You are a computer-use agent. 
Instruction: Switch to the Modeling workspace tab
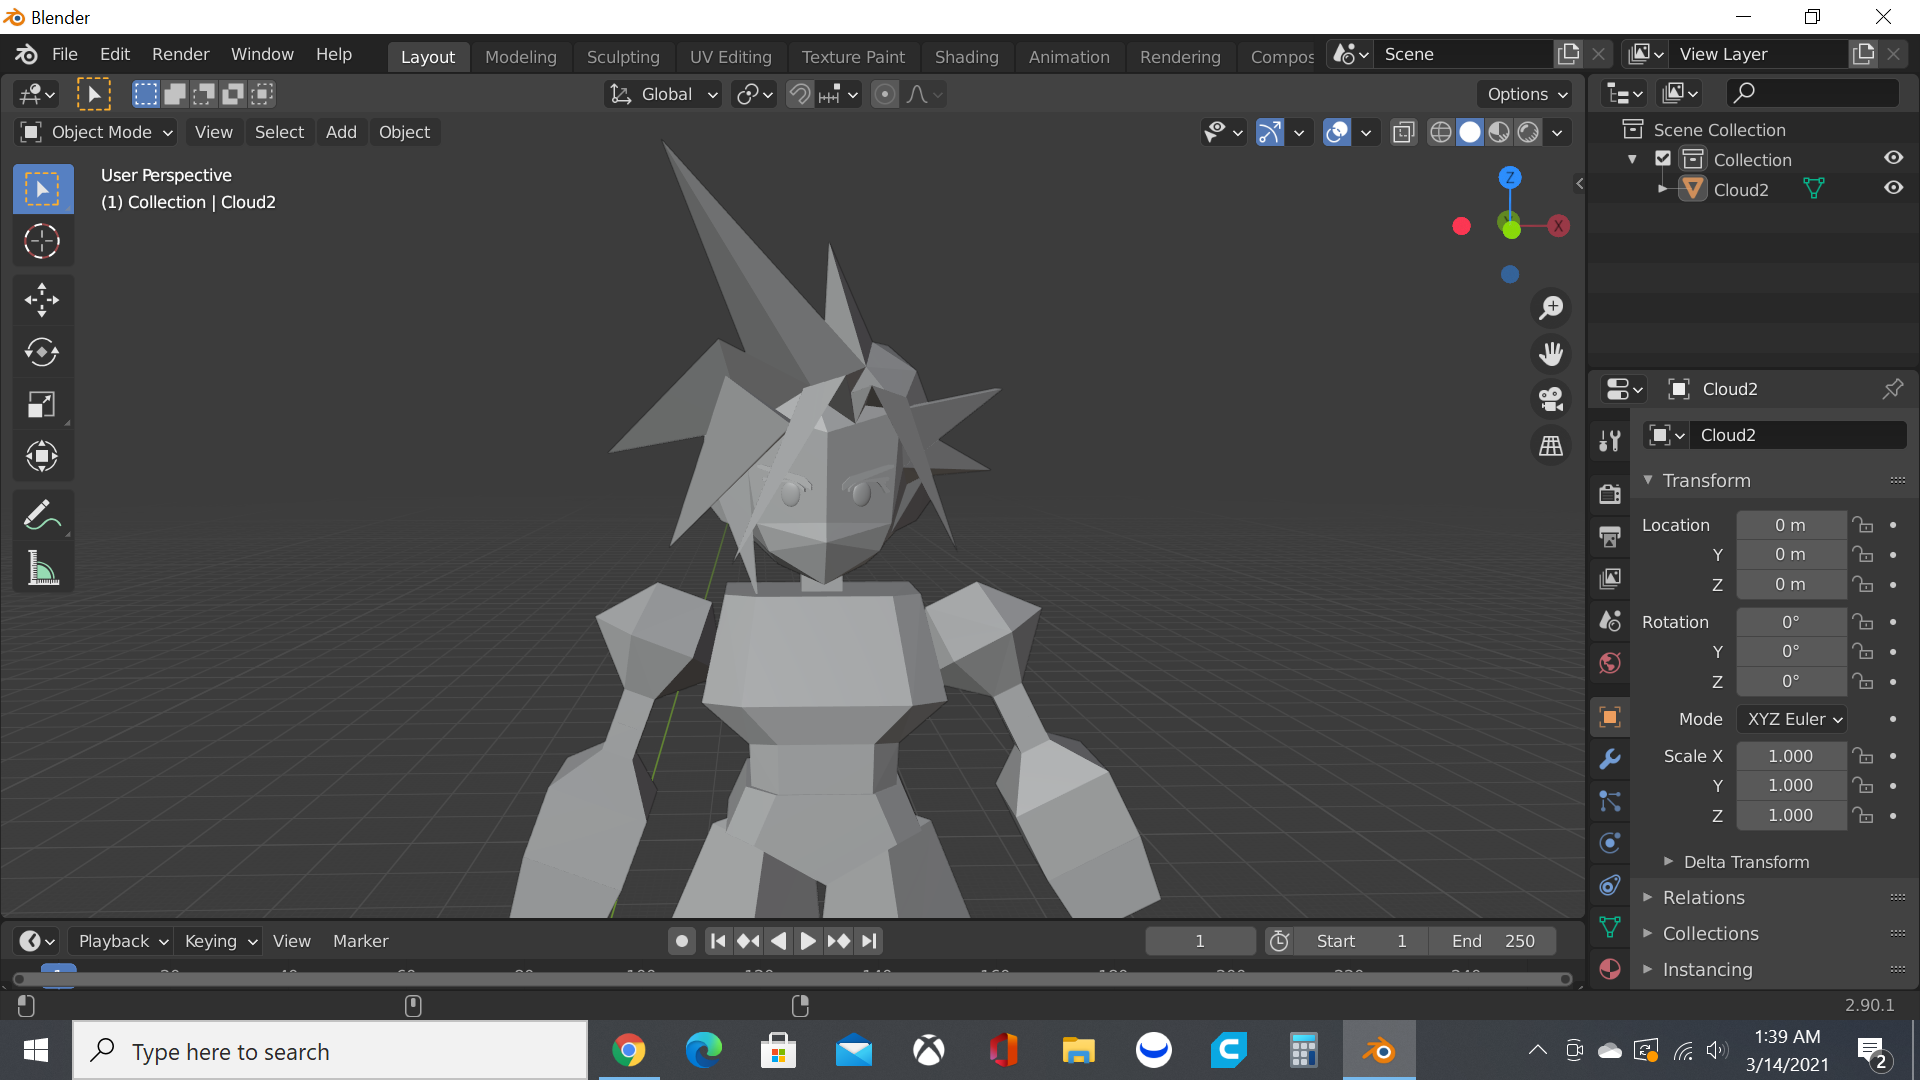[521, 57]
